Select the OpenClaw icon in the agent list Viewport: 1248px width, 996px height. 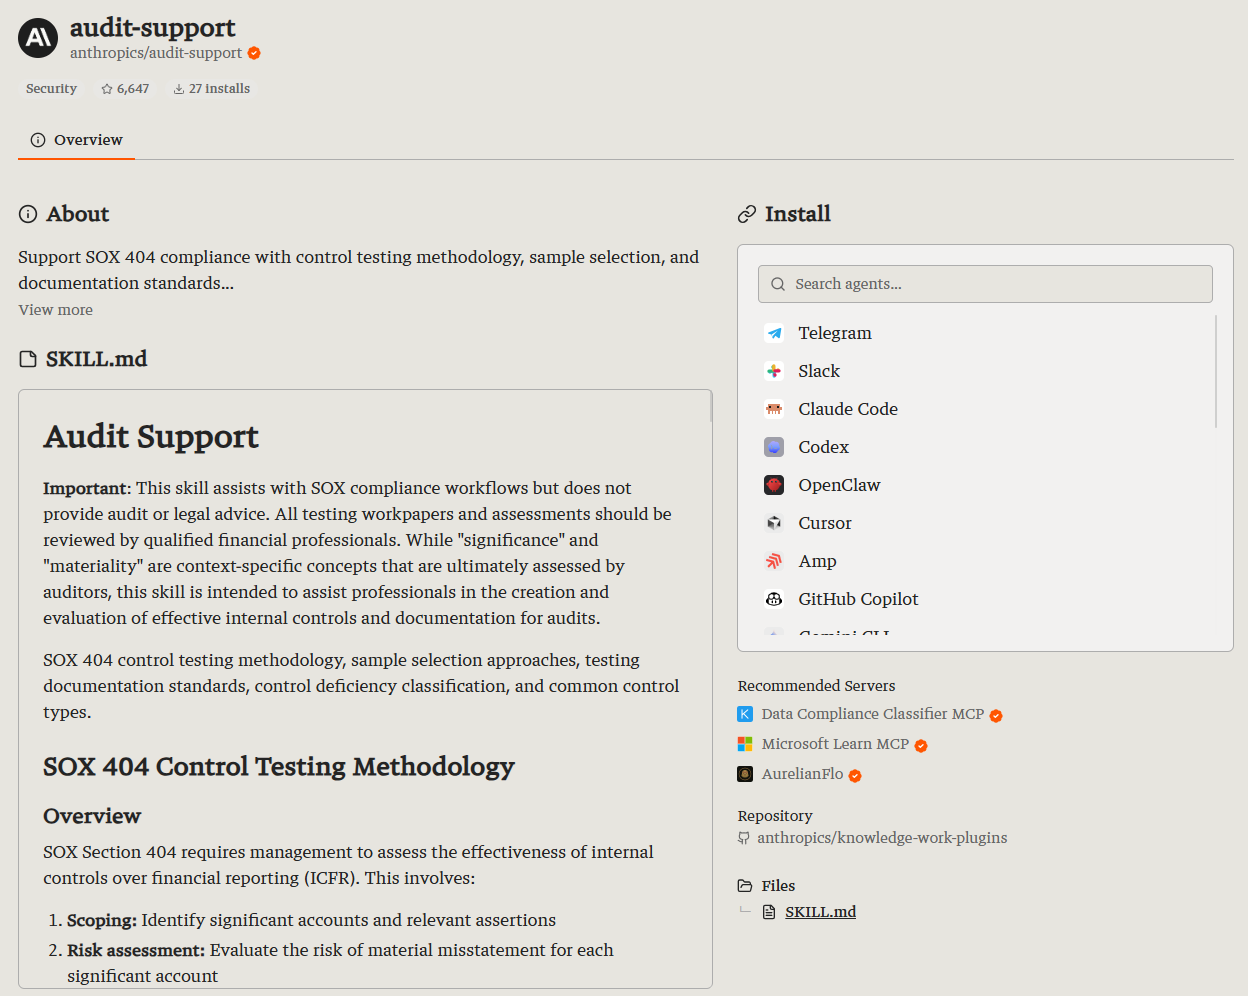(x=774, y=485)
